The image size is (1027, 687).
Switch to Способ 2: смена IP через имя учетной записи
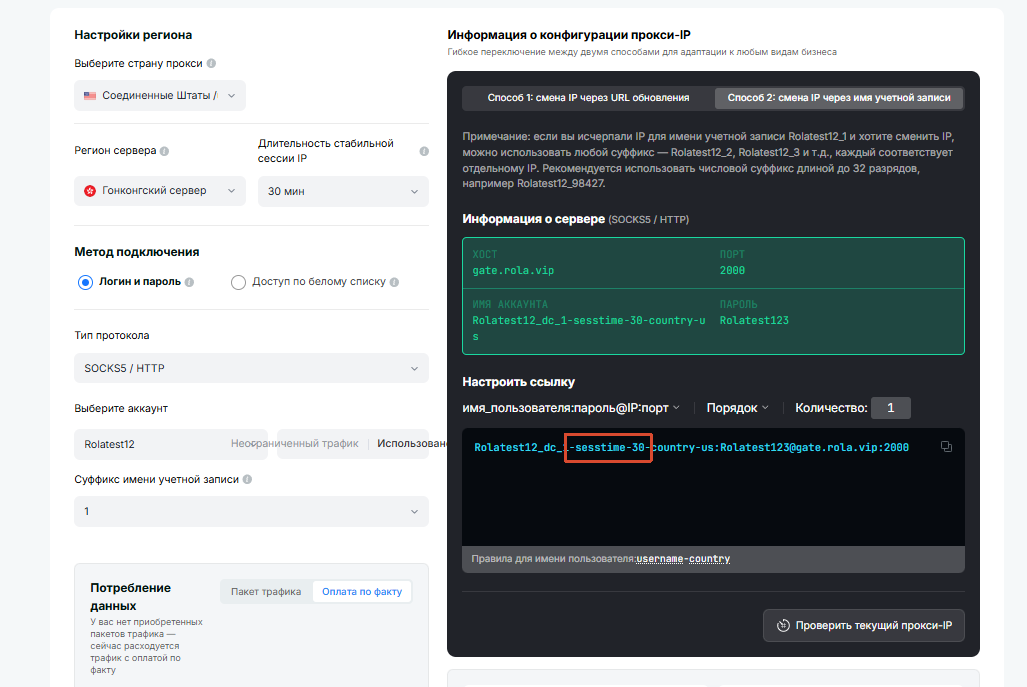(x=839, y=98)
